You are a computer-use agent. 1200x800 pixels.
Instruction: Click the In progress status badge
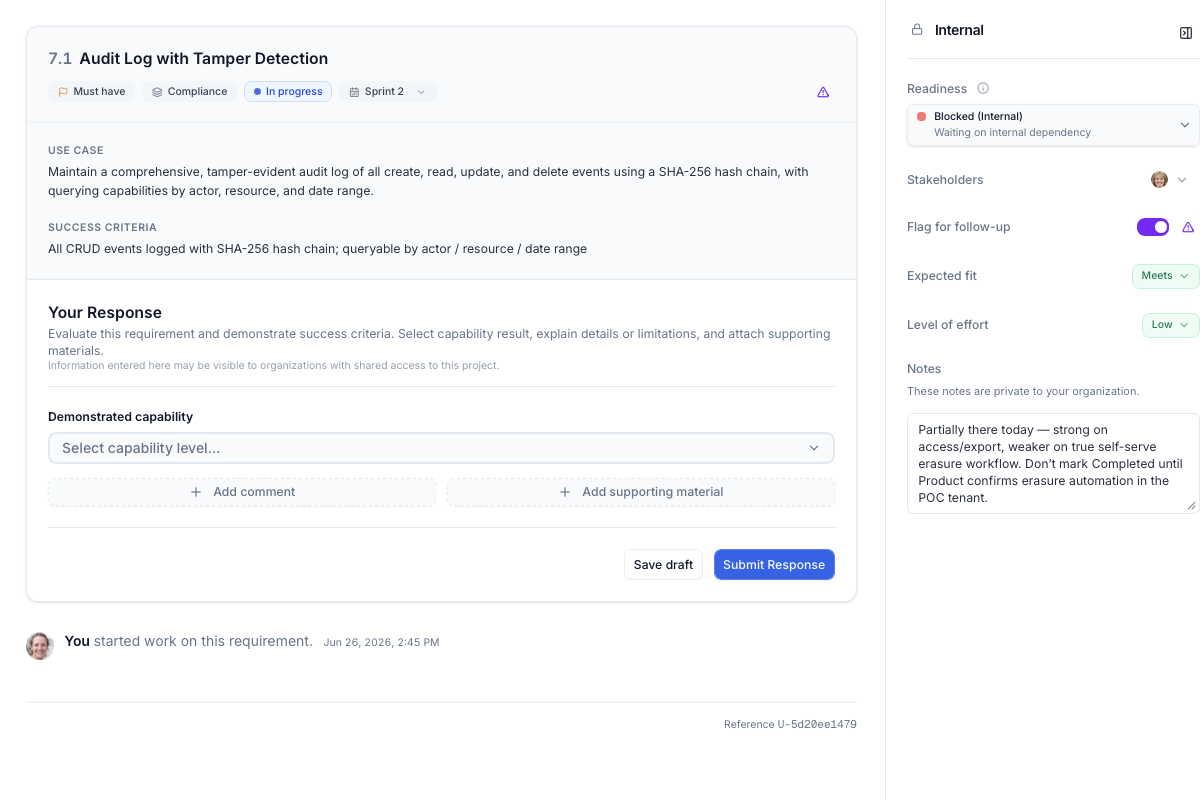coord(288,92)
